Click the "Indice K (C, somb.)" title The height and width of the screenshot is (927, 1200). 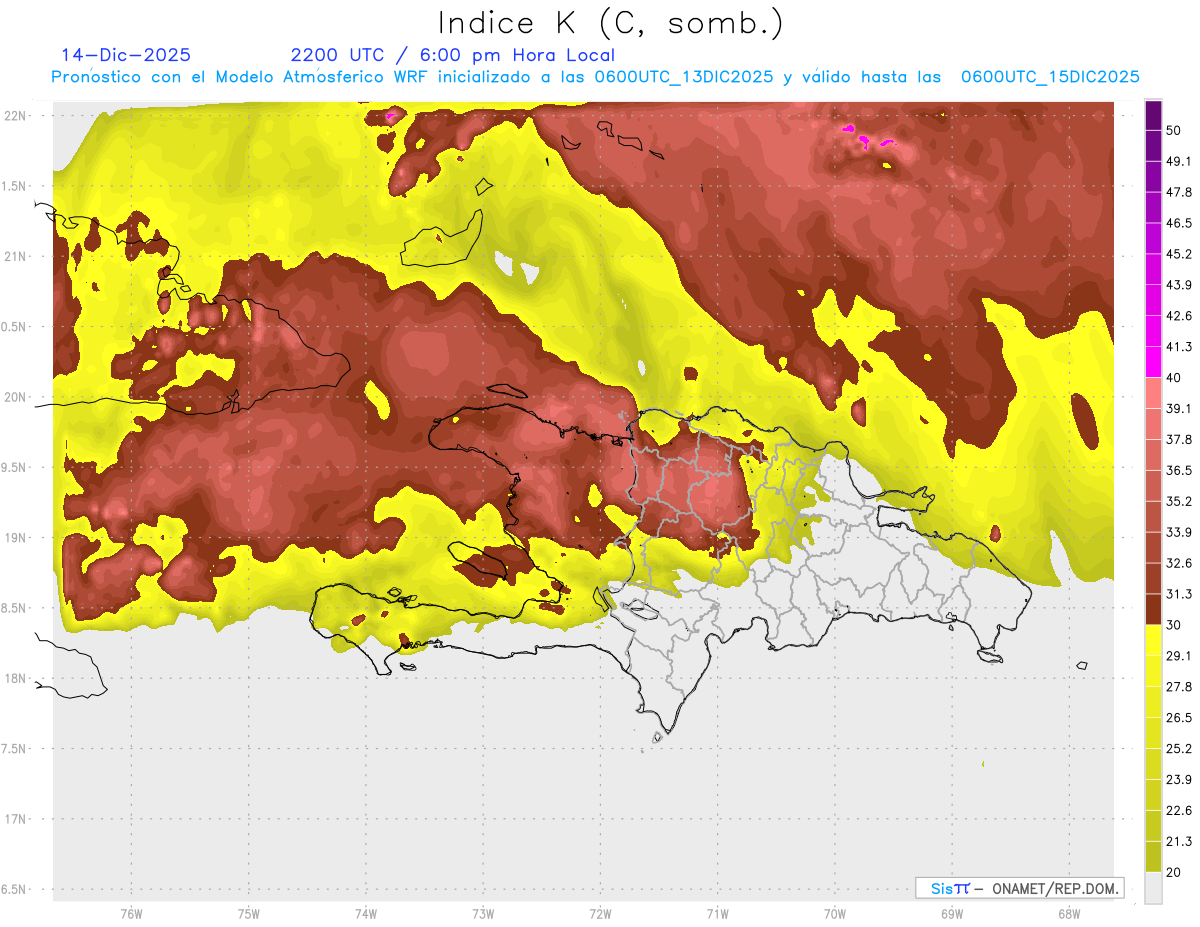tap(610, 23)
